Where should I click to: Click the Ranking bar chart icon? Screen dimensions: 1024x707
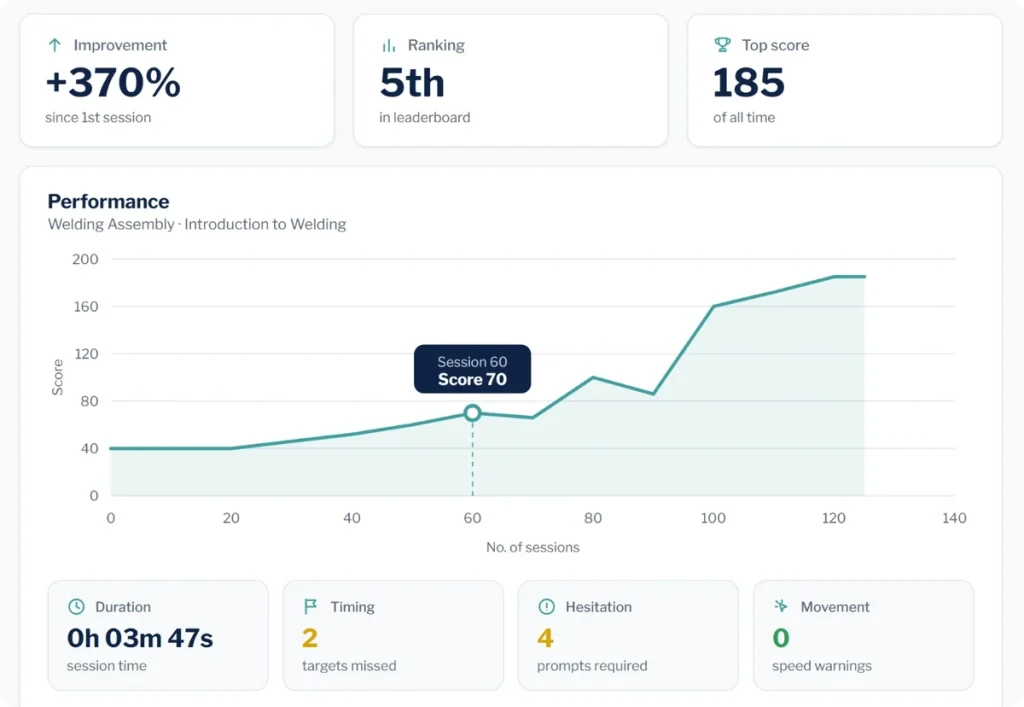point(389,45)
